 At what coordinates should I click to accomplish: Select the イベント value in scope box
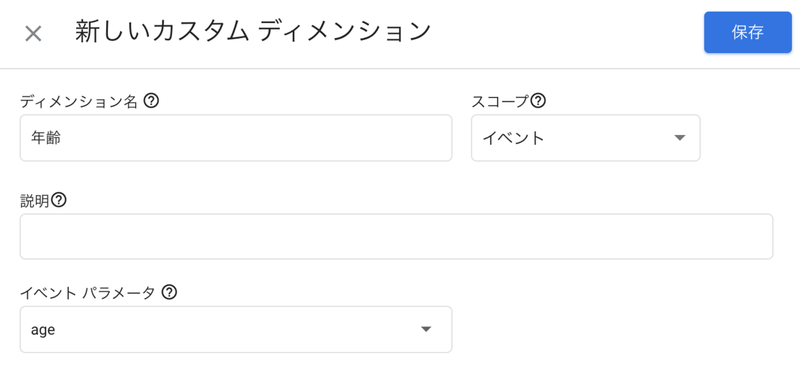[514, 138]
